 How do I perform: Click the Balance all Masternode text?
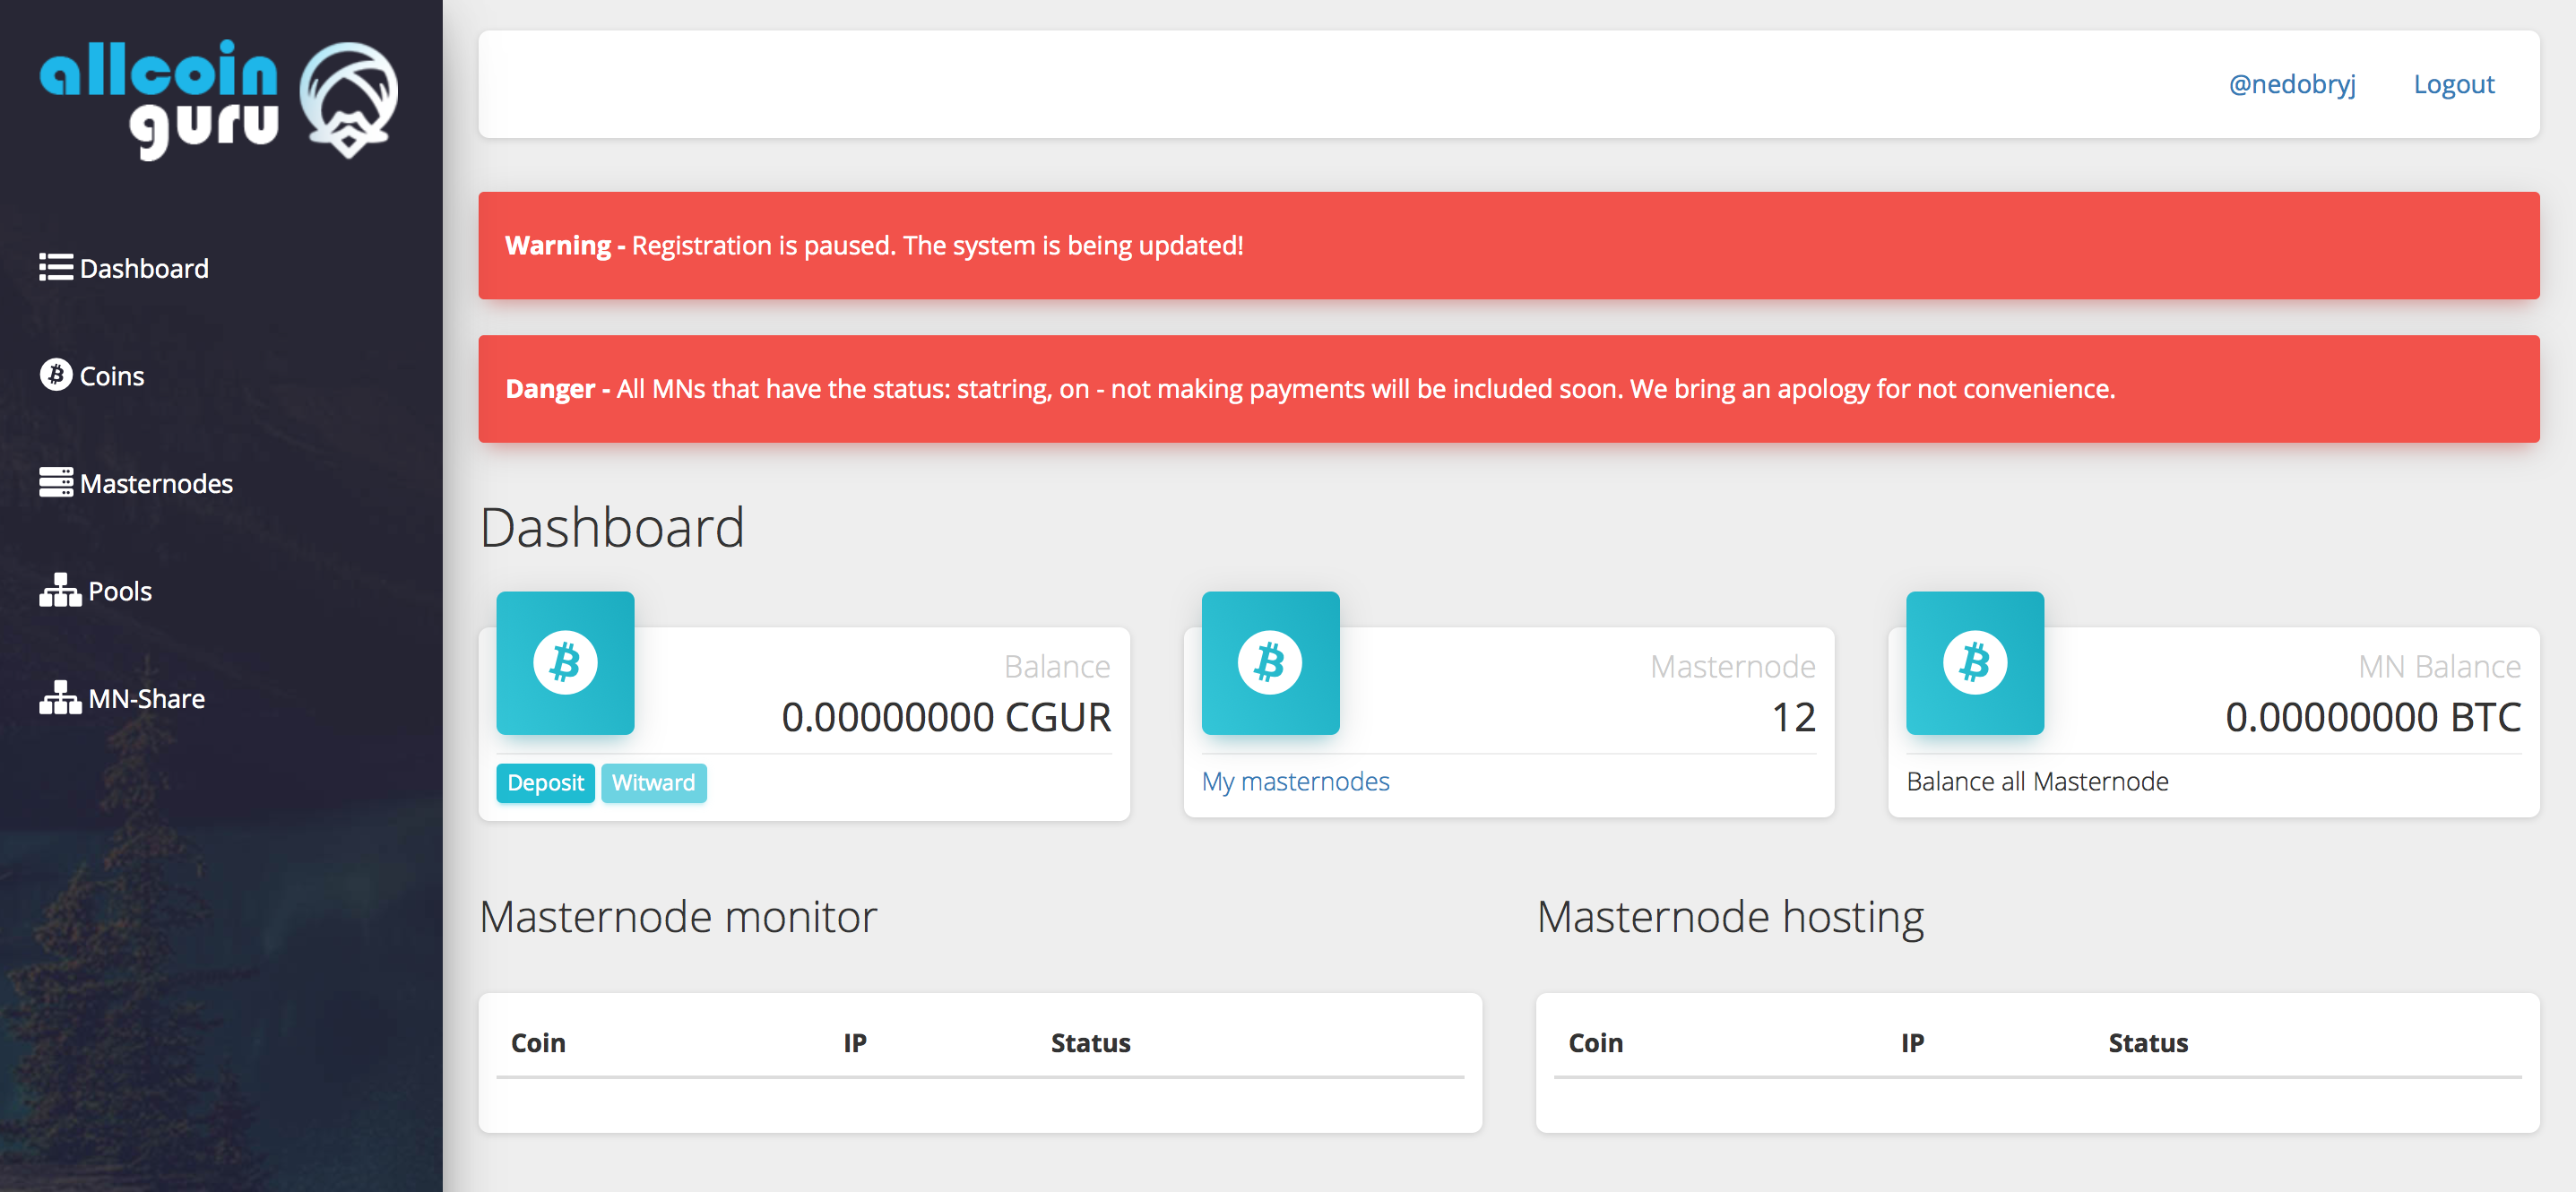point(2037,781)
